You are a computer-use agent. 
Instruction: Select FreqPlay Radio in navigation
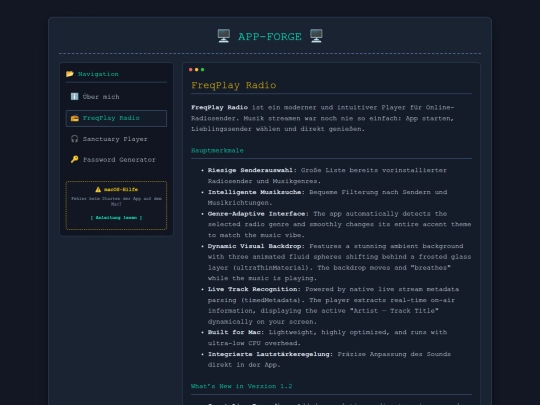coord(116,118)
